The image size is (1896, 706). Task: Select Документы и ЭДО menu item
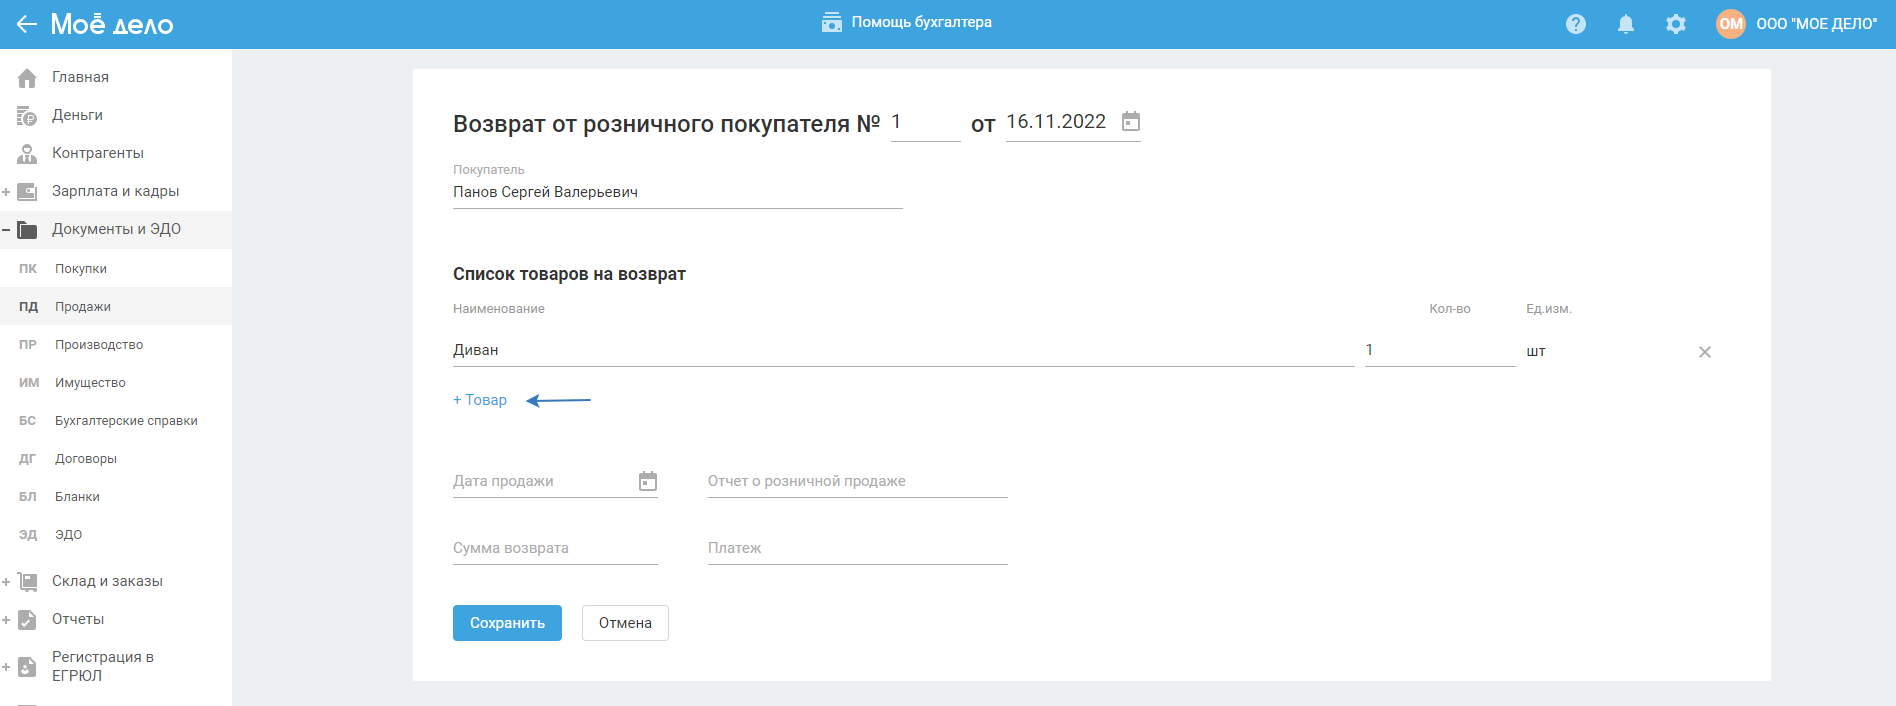[x=116, y=229]
